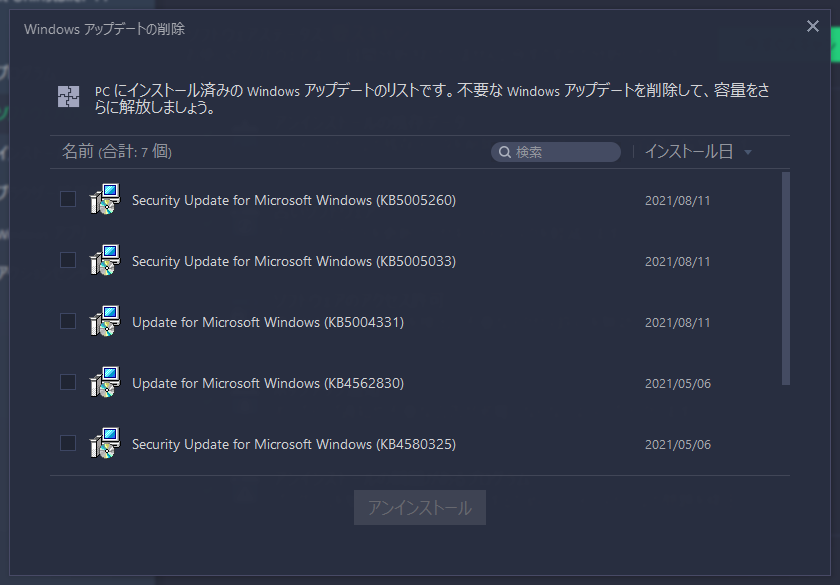Sort by the 名前 column header

point(77,152)
